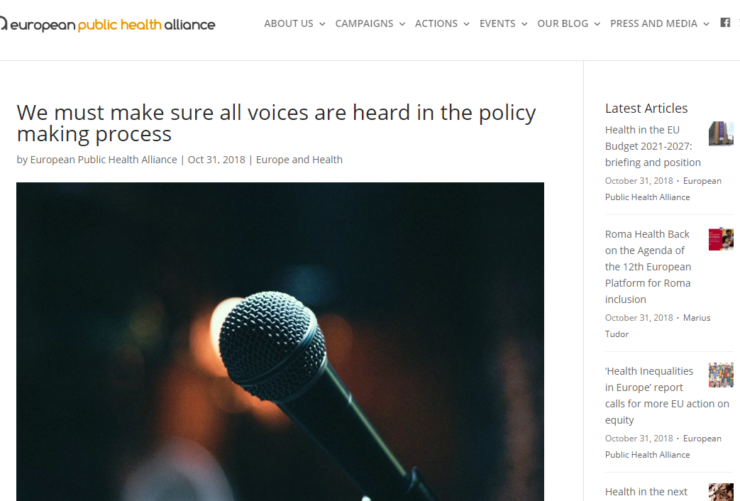This screenshot has width=740, height=501.
Task: Click the 'Health in the next' article thumbnail
Action: [x=721, y=492]
